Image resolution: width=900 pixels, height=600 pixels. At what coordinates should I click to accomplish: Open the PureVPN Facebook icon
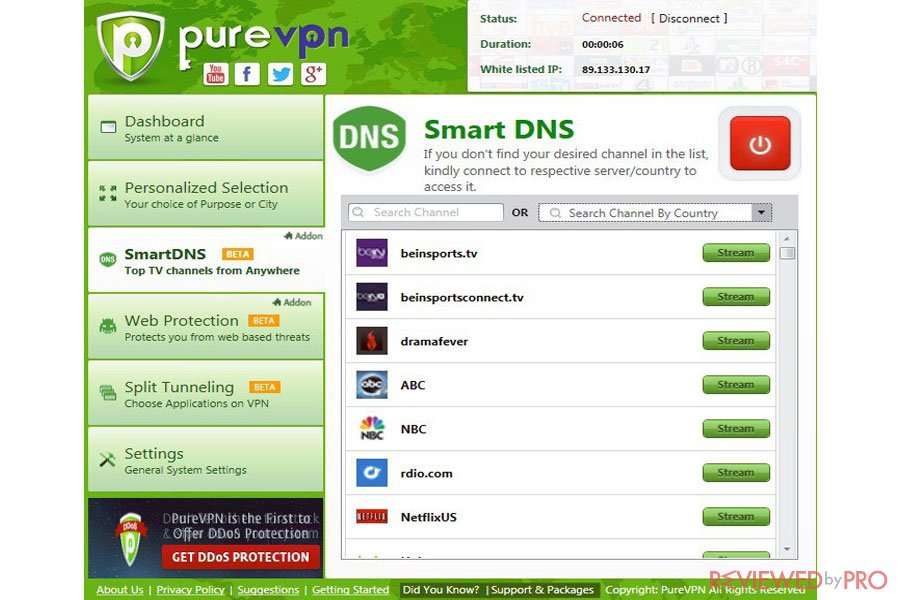[x=247, y=73]
